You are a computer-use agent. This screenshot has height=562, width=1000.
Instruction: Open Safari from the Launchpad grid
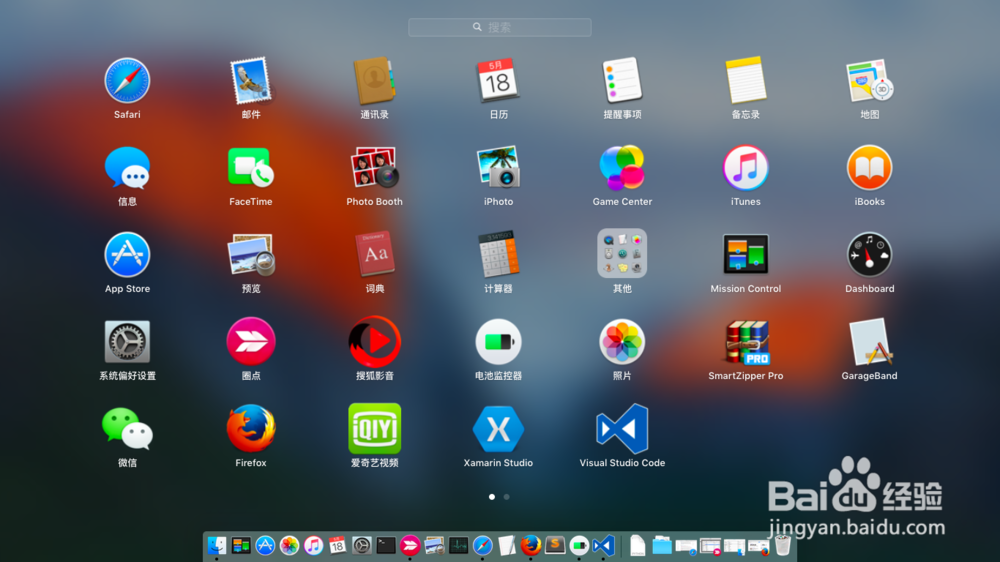pos(127,81)
